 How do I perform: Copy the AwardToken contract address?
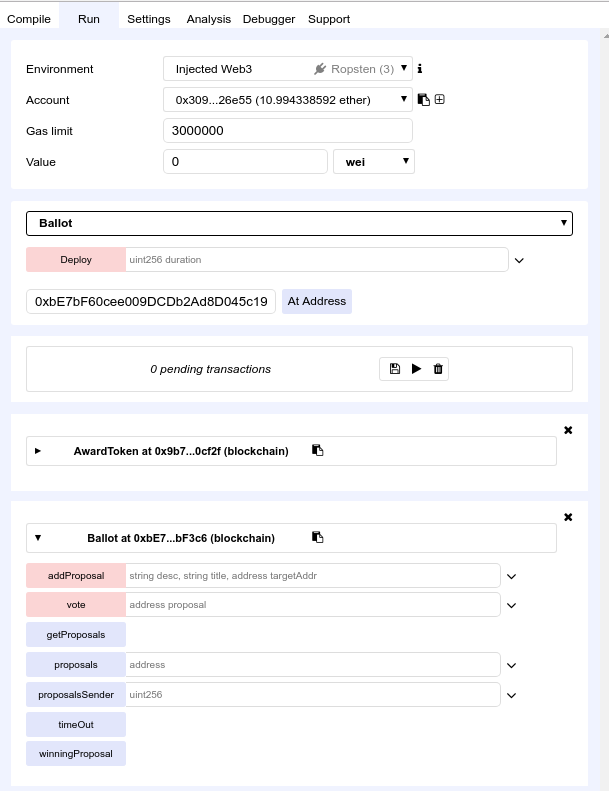(x=317, y=450)
